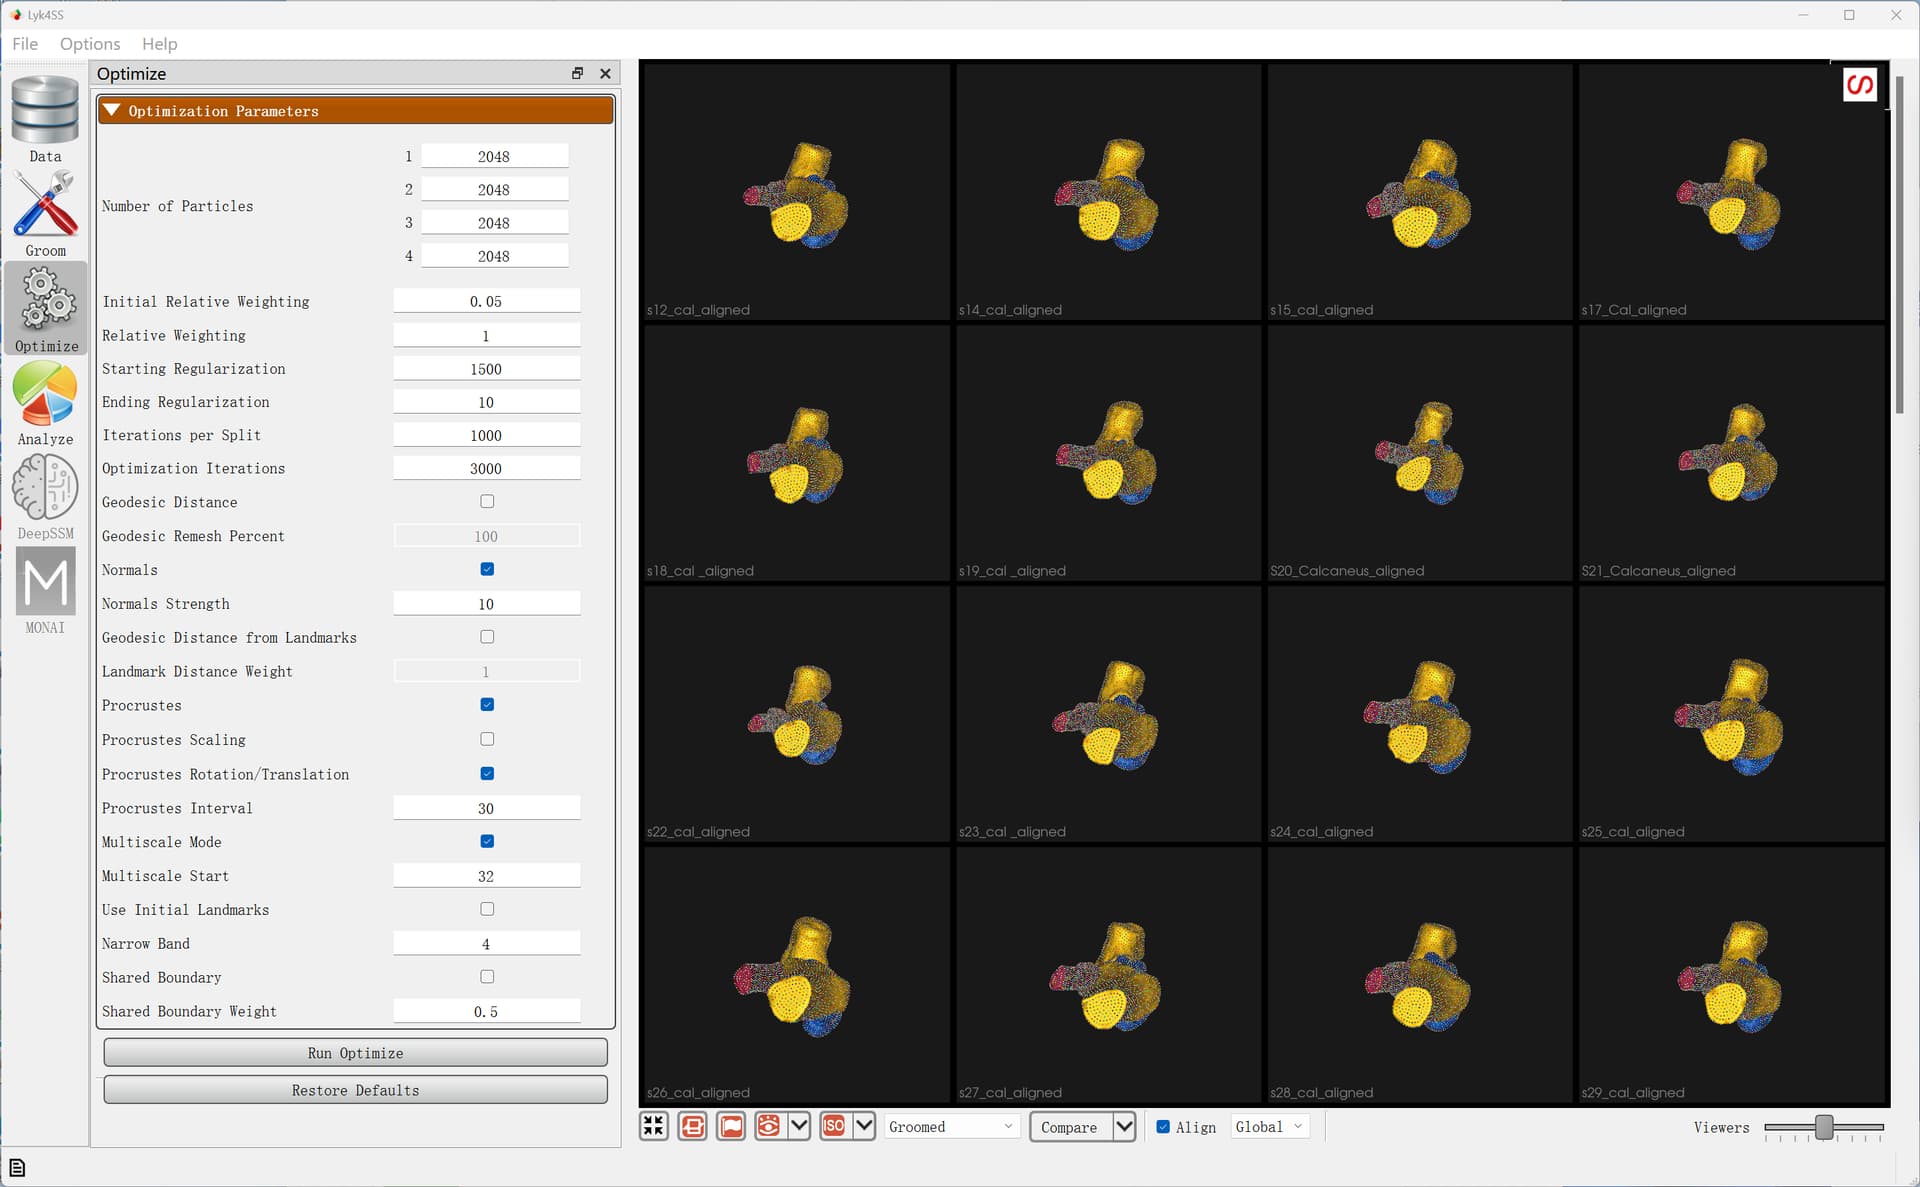Click the fit-to-view collapse arrows icon
This screenshot has width=1920, height=1187.
pyautogui.click(x=654, y=1126)
